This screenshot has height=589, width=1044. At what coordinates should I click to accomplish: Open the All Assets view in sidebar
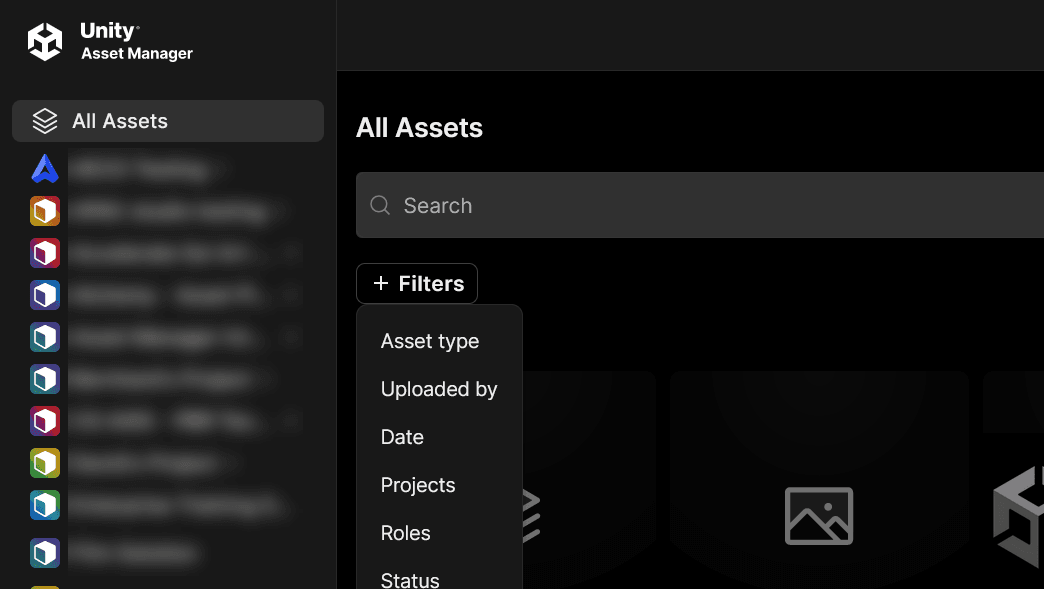pyautogui.click(x=120, y=120)
